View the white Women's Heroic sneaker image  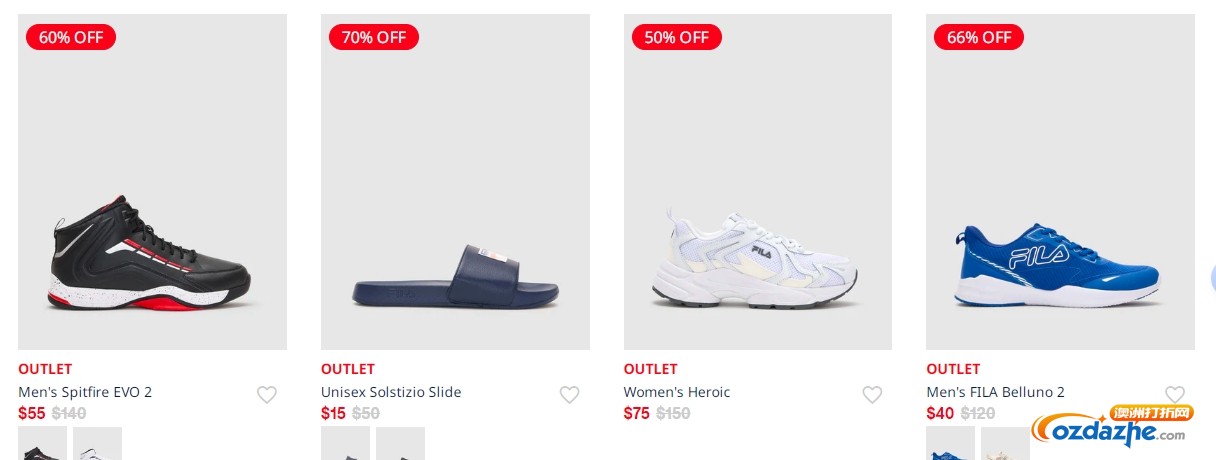(x=758, y=182)
